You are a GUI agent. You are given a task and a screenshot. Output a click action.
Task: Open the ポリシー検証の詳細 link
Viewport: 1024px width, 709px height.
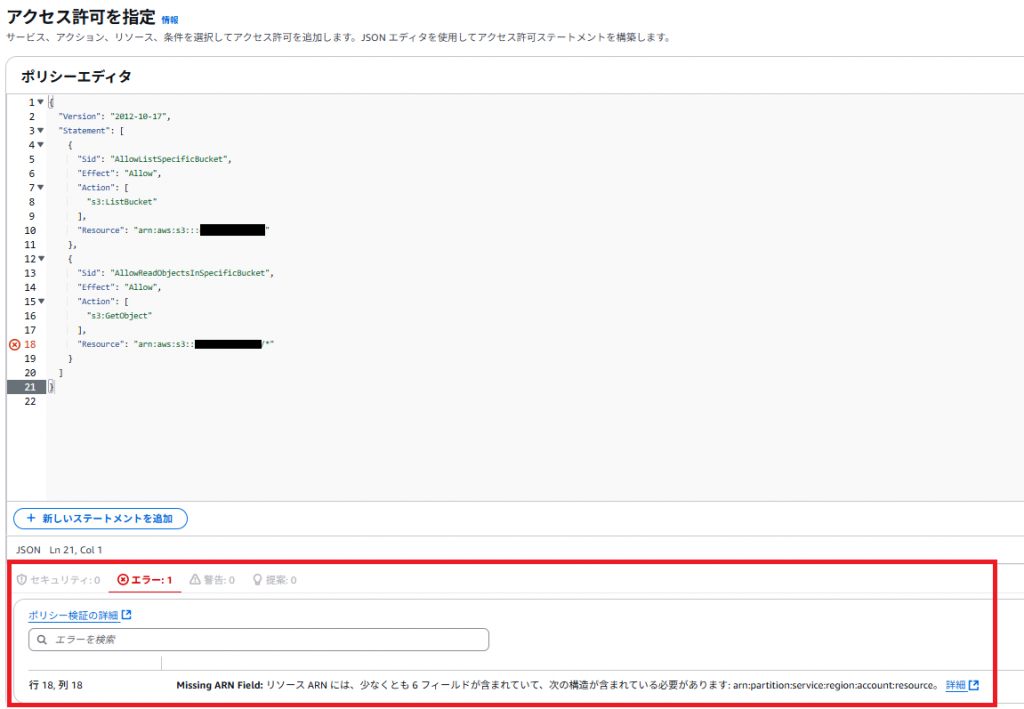click(73, 615)
